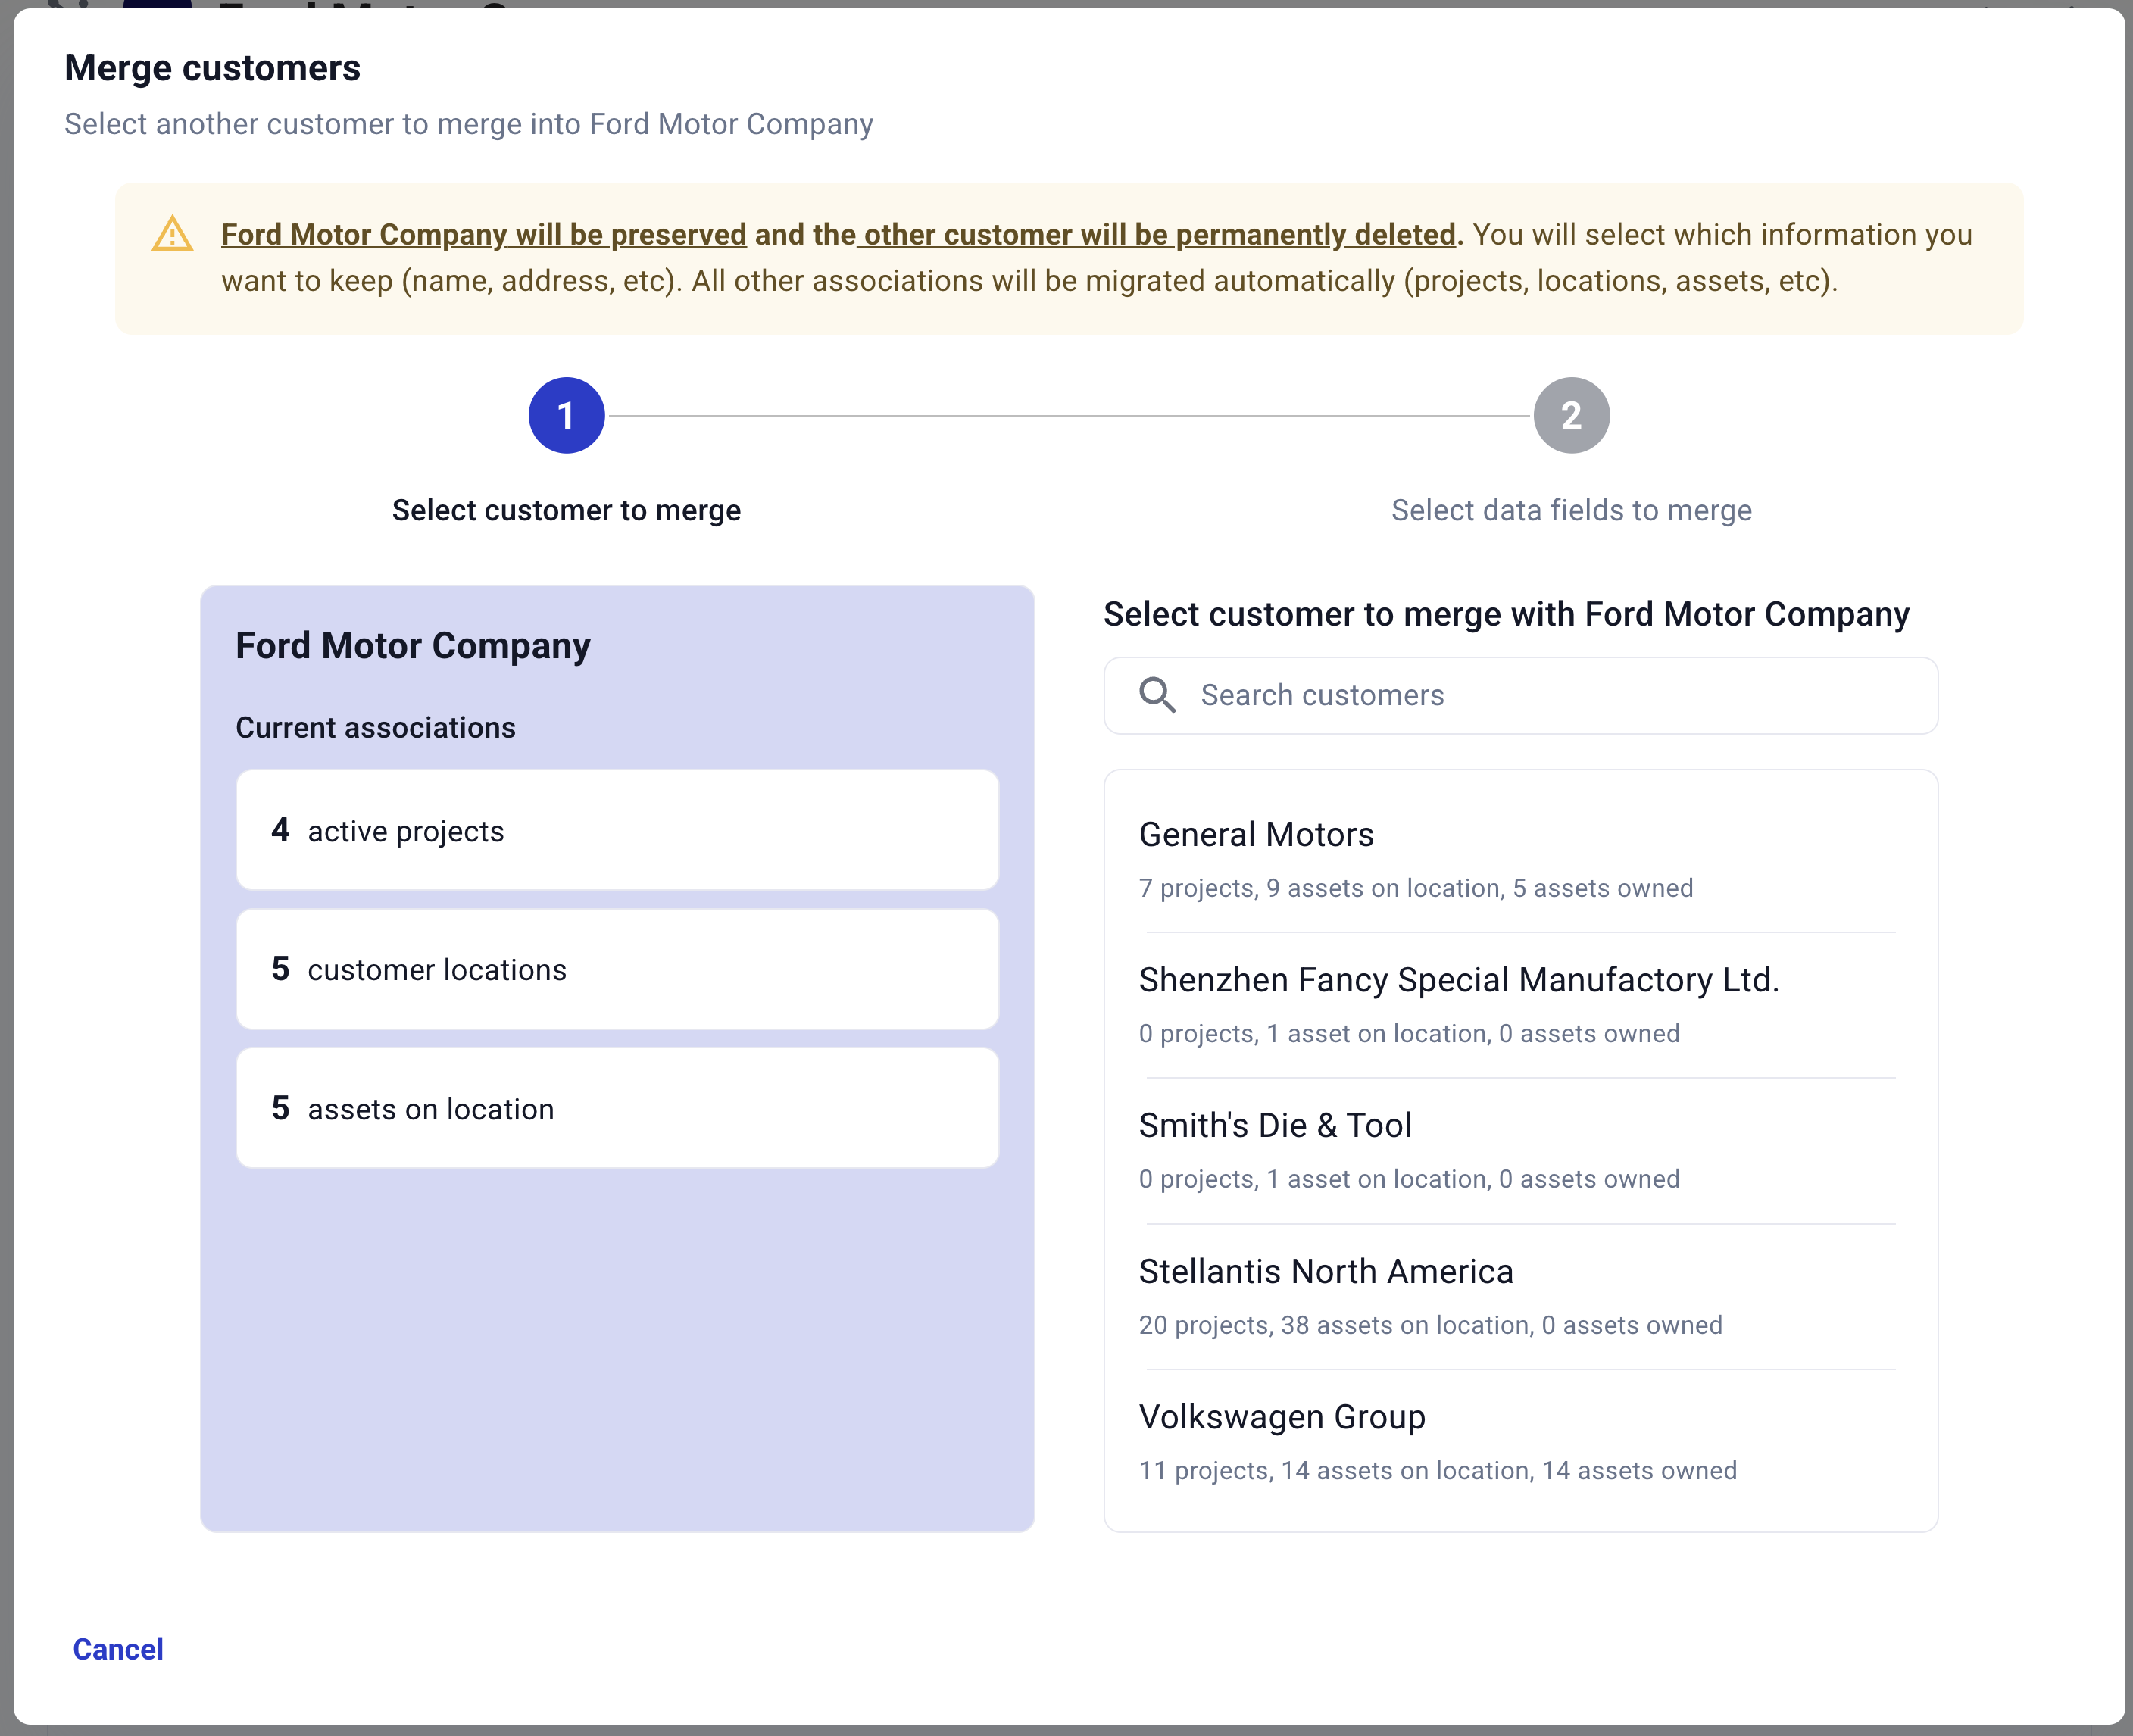Screen dimensions: 2133x1736
Task: Choose Shenzhen Fancy Special Manufactory Ltd.
Action: [1520, 1005]
